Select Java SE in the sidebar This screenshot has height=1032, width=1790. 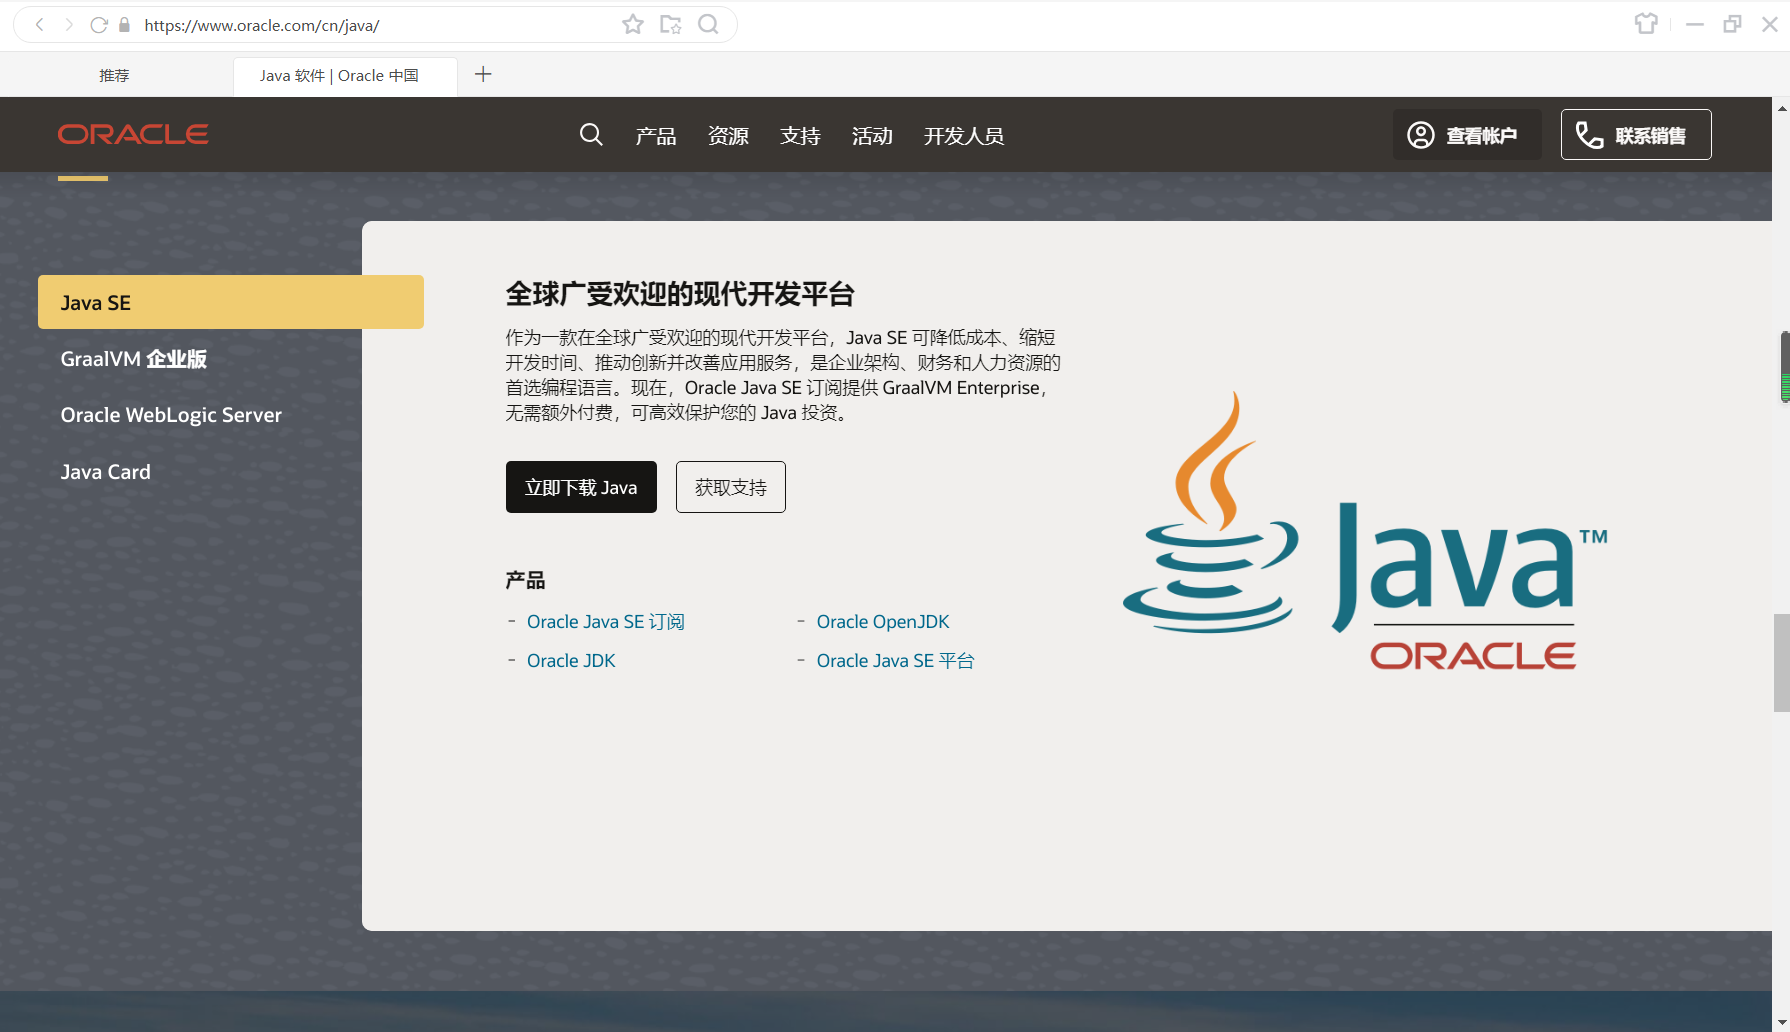(231, 302)
